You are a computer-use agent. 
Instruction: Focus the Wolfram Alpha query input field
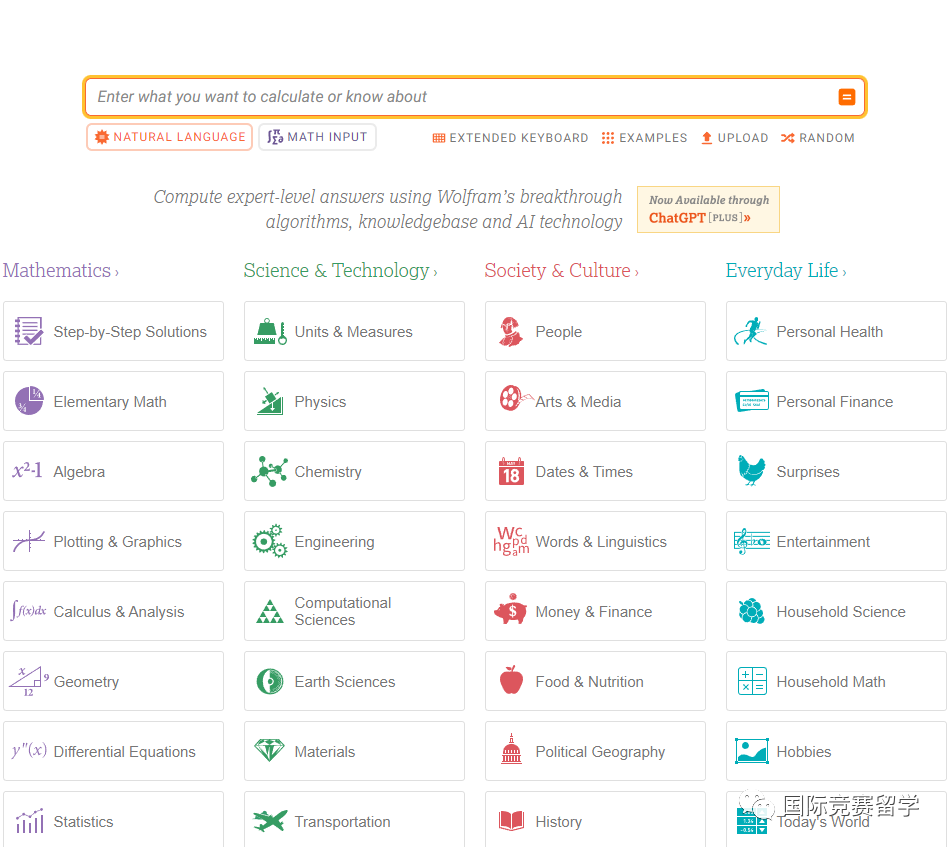pyautogui.click(x=475, y=97)
